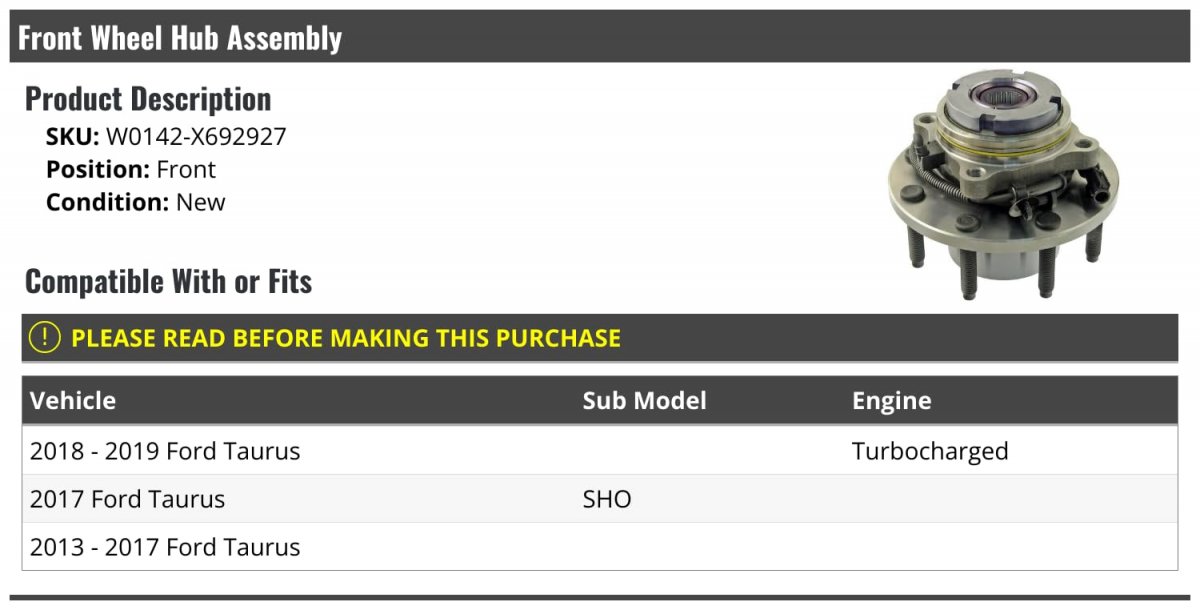Click the Product Description heading

click(148, 99)
